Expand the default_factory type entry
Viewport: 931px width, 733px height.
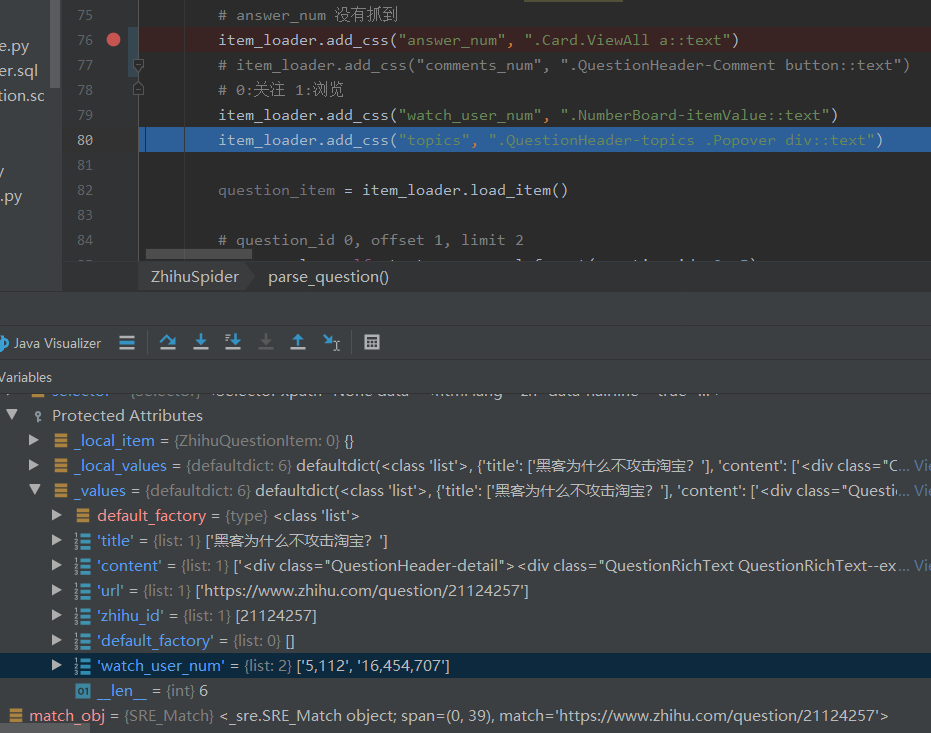(x=56, y=515)
